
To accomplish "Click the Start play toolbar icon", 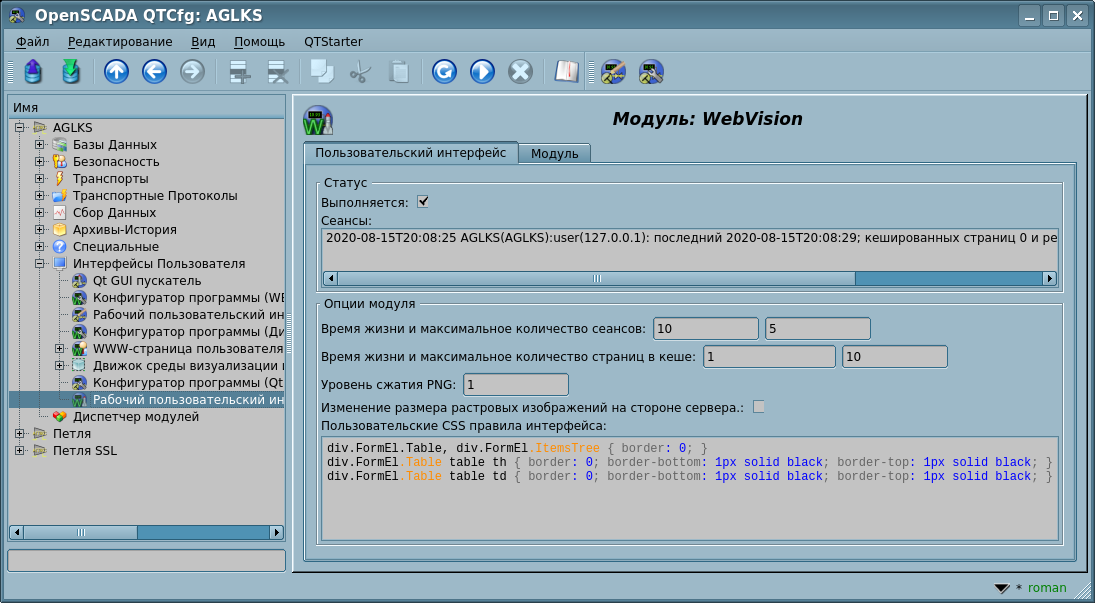I will tap(482, 71).
